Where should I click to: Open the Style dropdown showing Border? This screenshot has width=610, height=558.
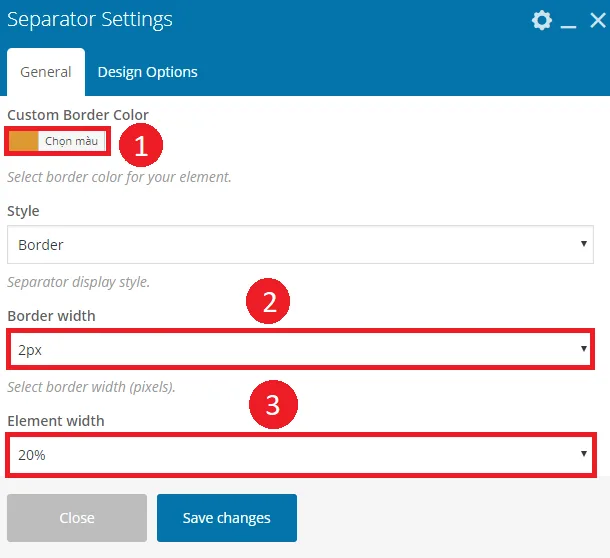point(300,244)
